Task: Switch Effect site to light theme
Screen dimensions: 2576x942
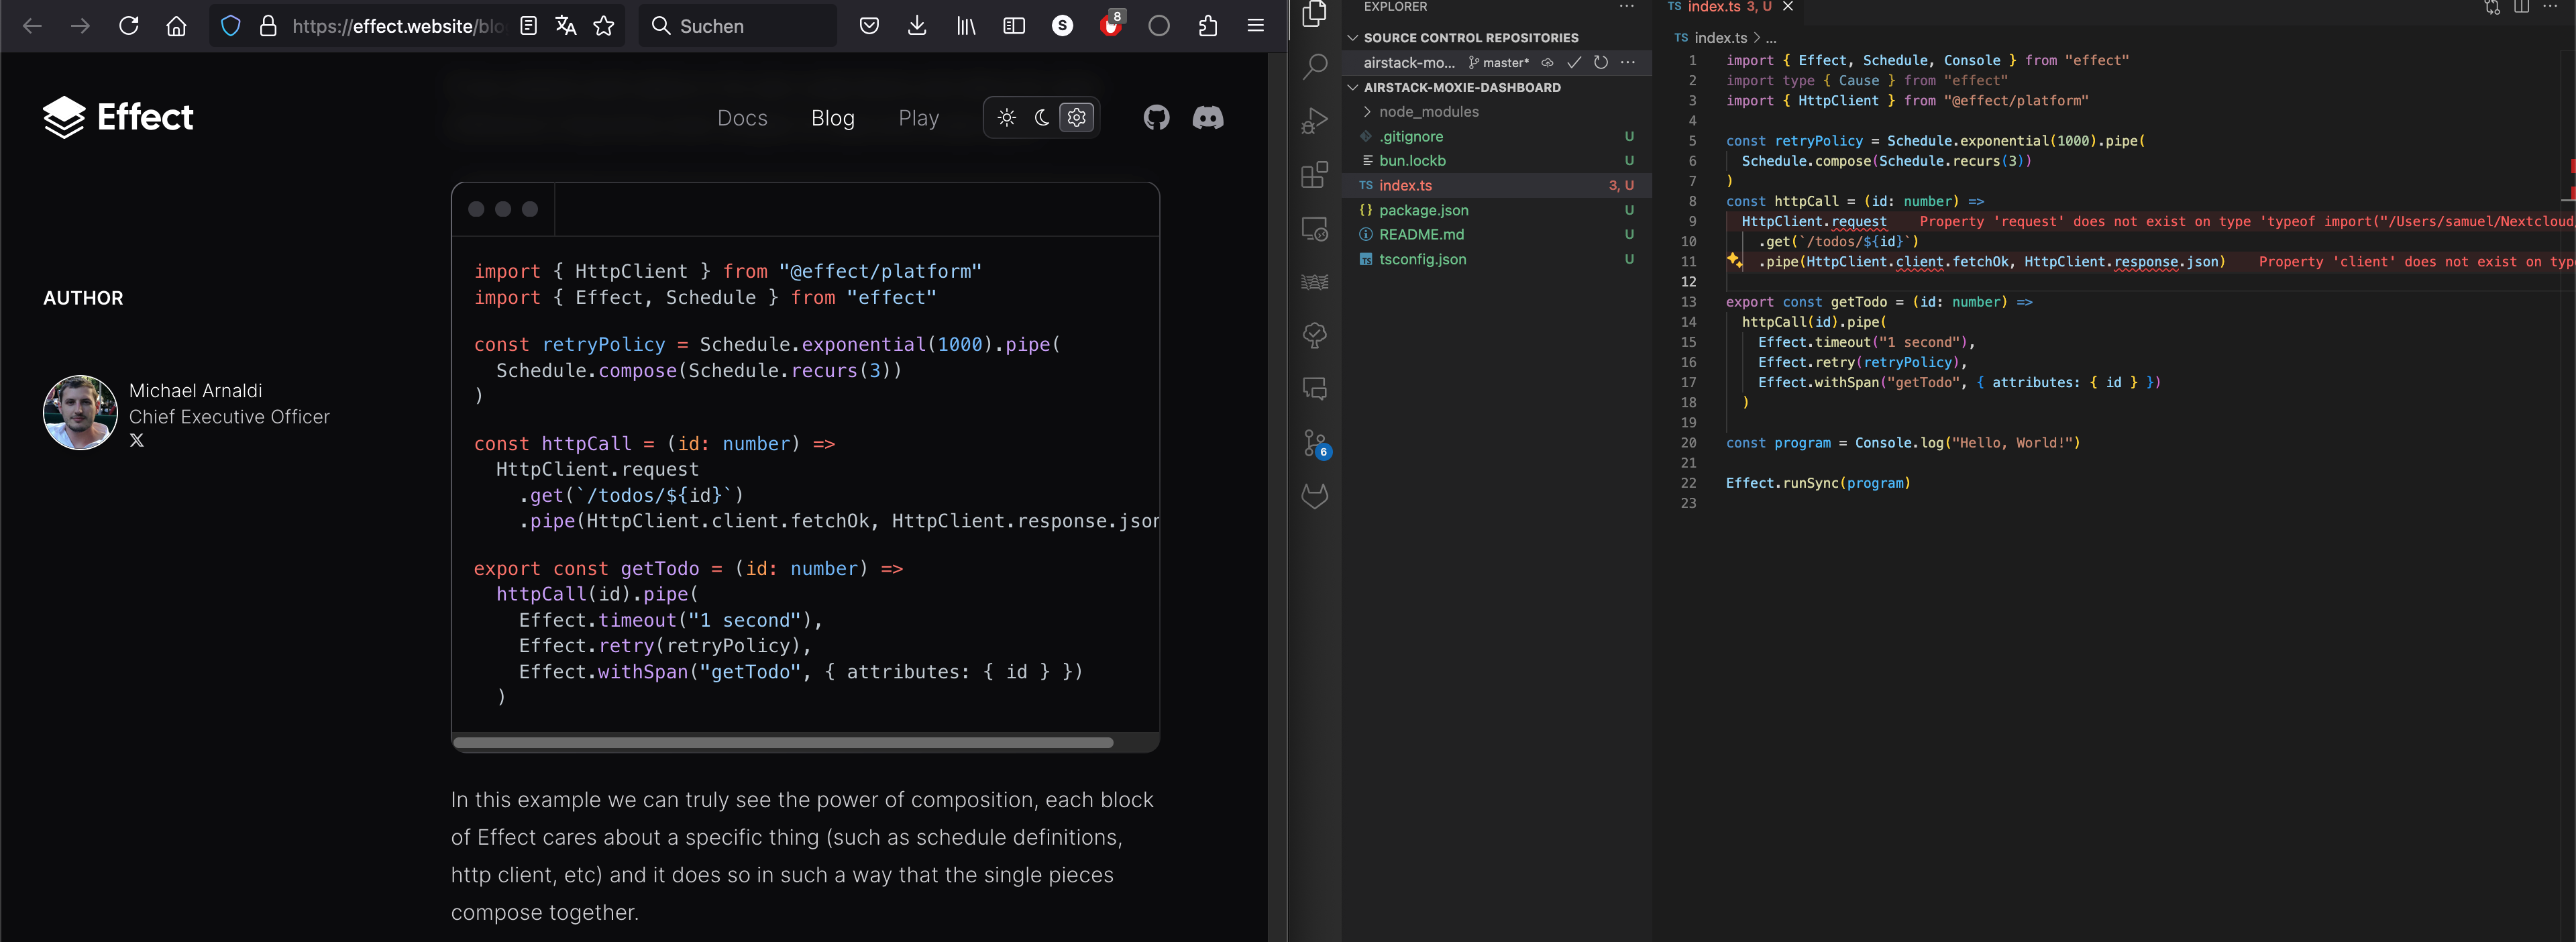Action: click(1006, 117)
